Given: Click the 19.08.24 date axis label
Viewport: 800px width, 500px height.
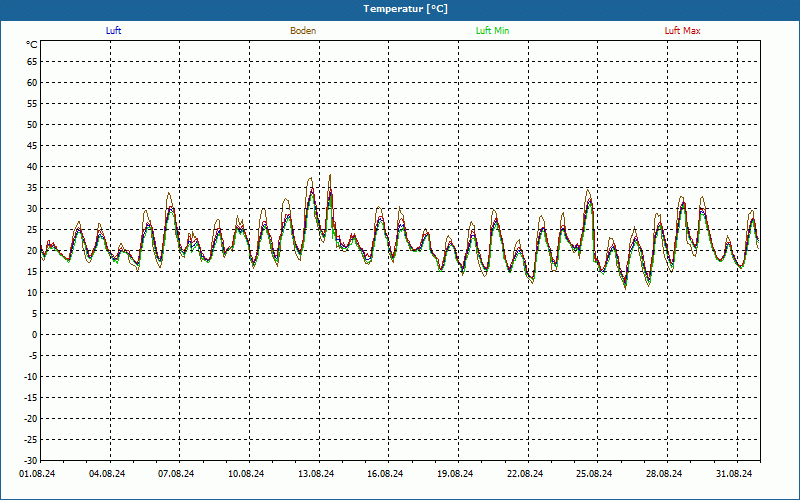Looking at the screenshot, I should (x=455, y=474).
